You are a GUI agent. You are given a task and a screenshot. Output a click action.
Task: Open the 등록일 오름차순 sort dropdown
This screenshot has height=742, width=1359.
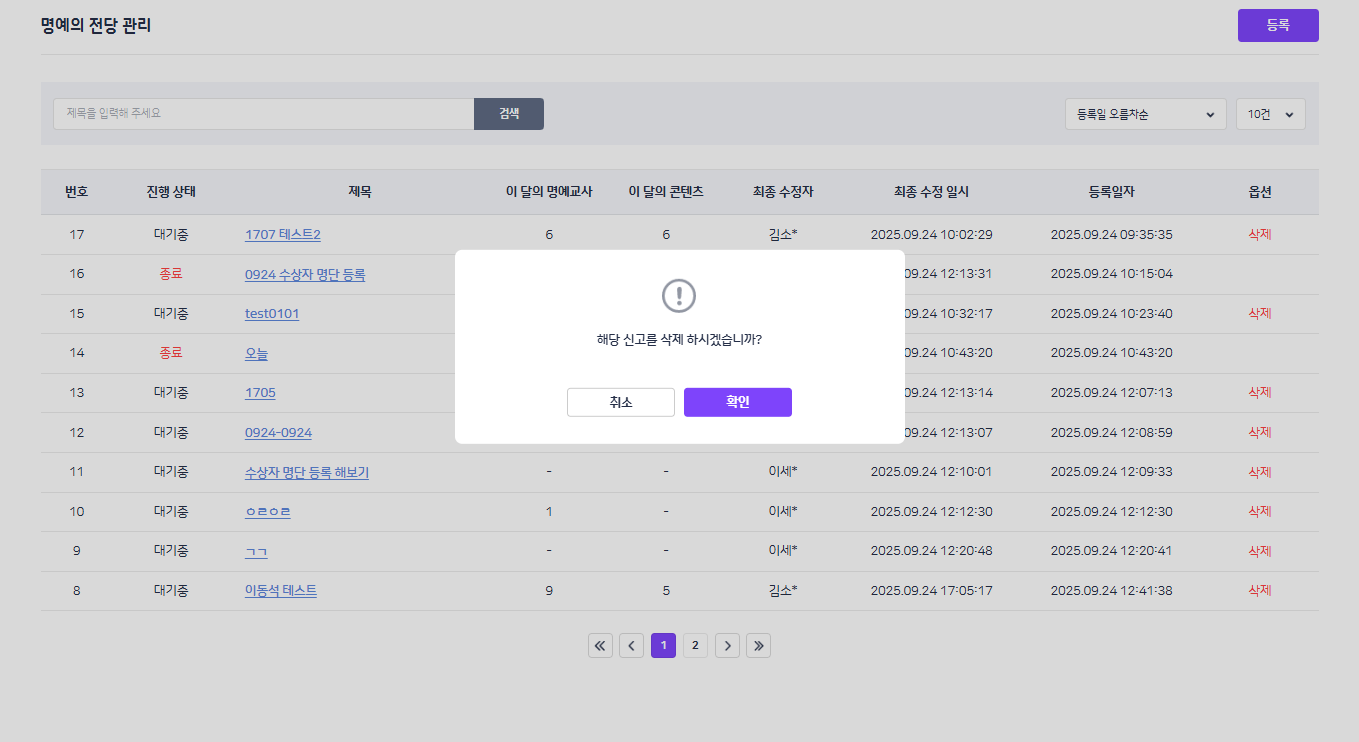point(1145,114)
